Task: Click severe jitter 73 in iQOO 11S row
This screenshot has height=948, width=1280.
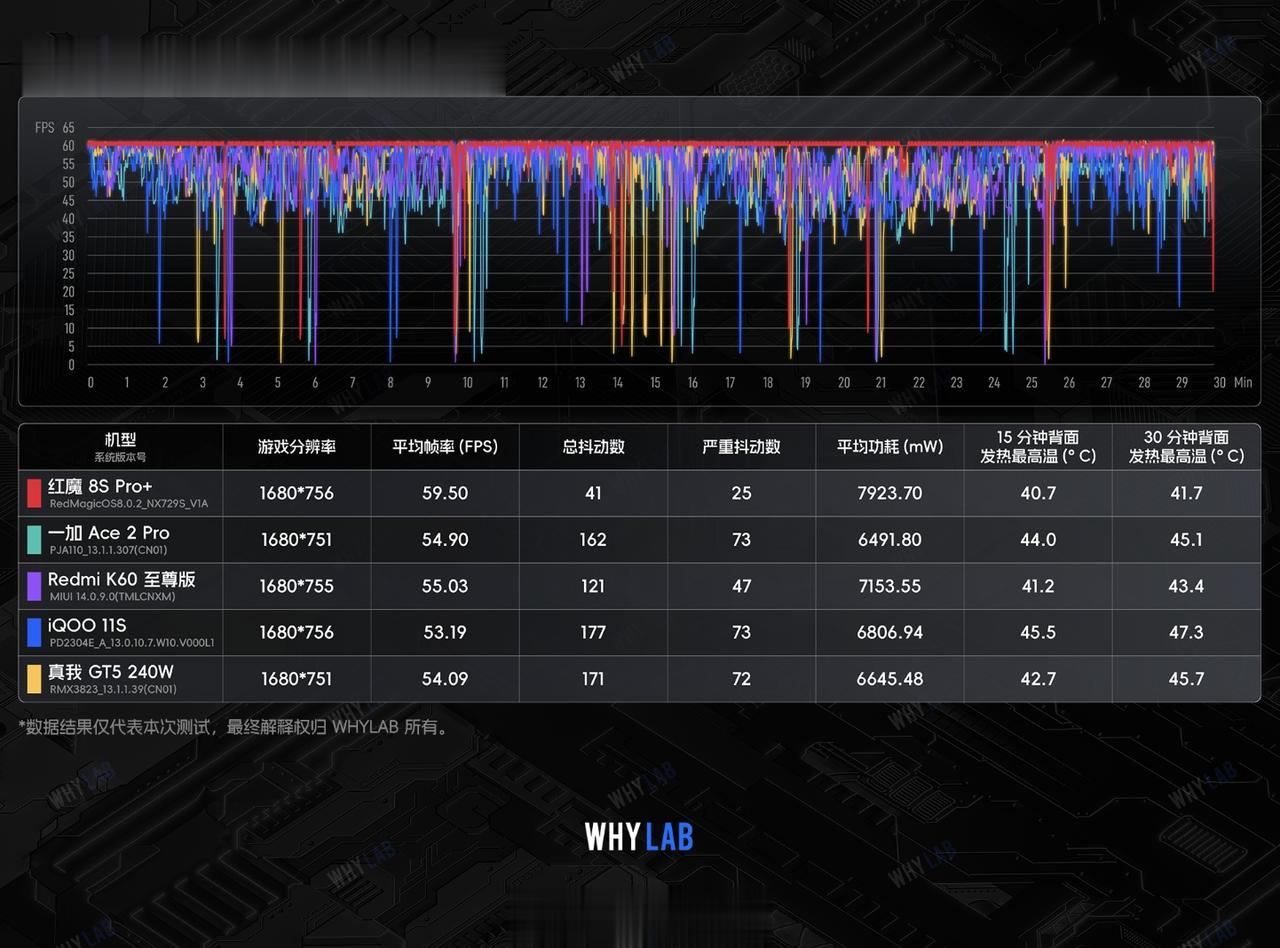Action: pyautogui.click(x=741, y=632)
